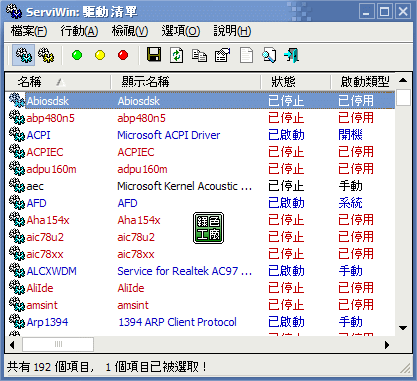Select the abp480n5 name entry
Viewport: 417px width, 381px height.
tap(51, 118)
